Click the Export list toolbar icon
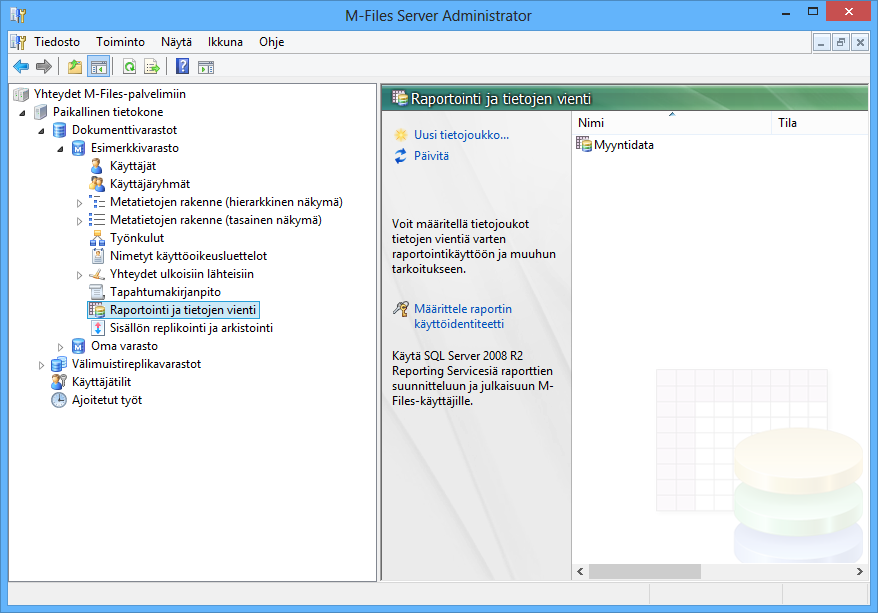 (x=152, y=67)
